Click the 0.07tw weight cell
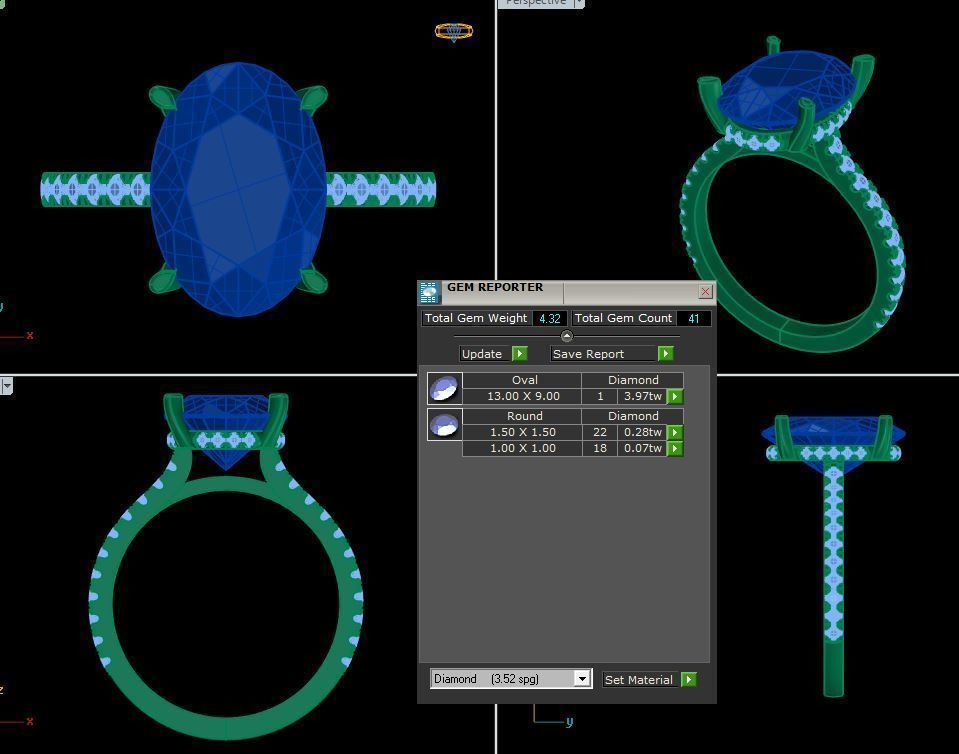 click(642, 448)
